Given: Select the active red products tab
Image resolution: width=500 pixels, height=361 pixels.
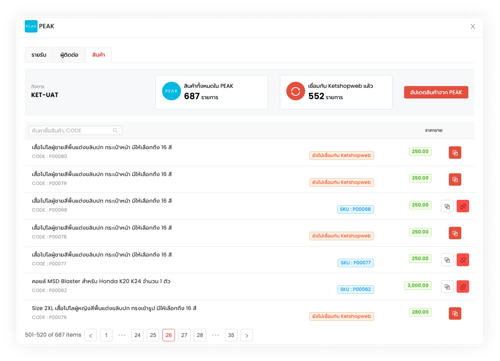Looking at the screenshot, I should point(98,55).
